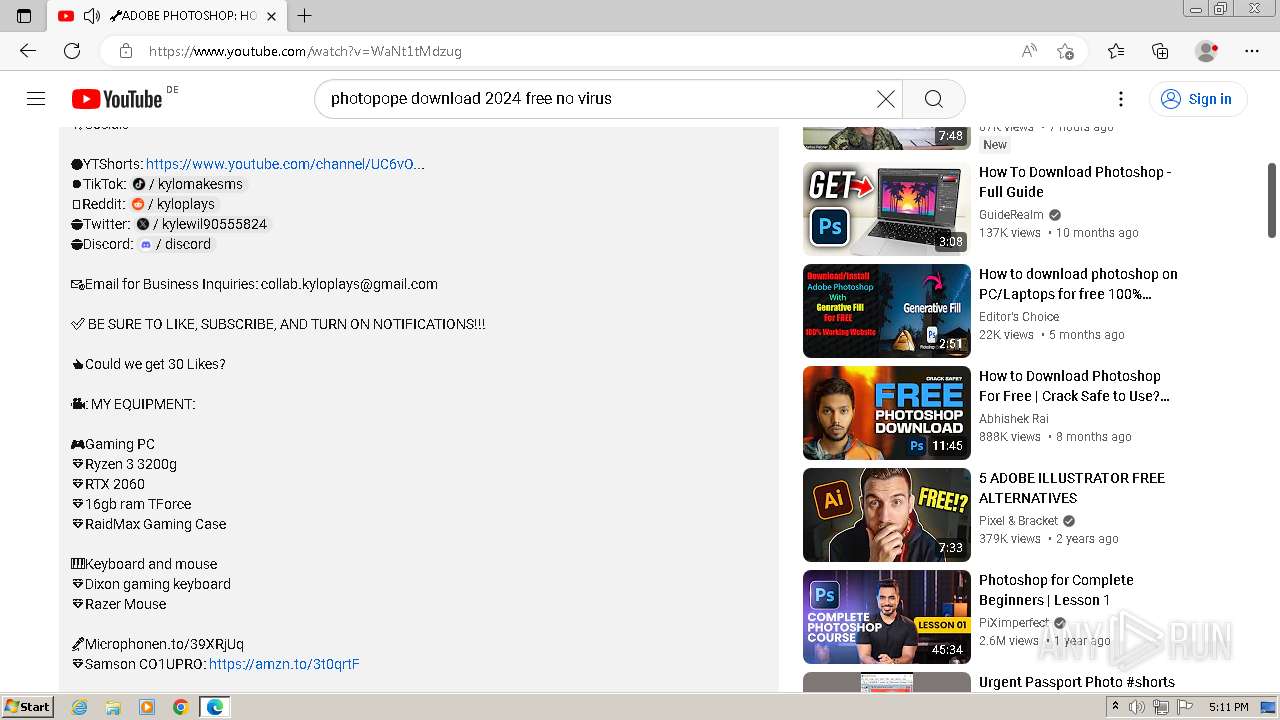Refresh the page with reload icon
Viewport: 1280px width, 720px height.
(72, 51)
